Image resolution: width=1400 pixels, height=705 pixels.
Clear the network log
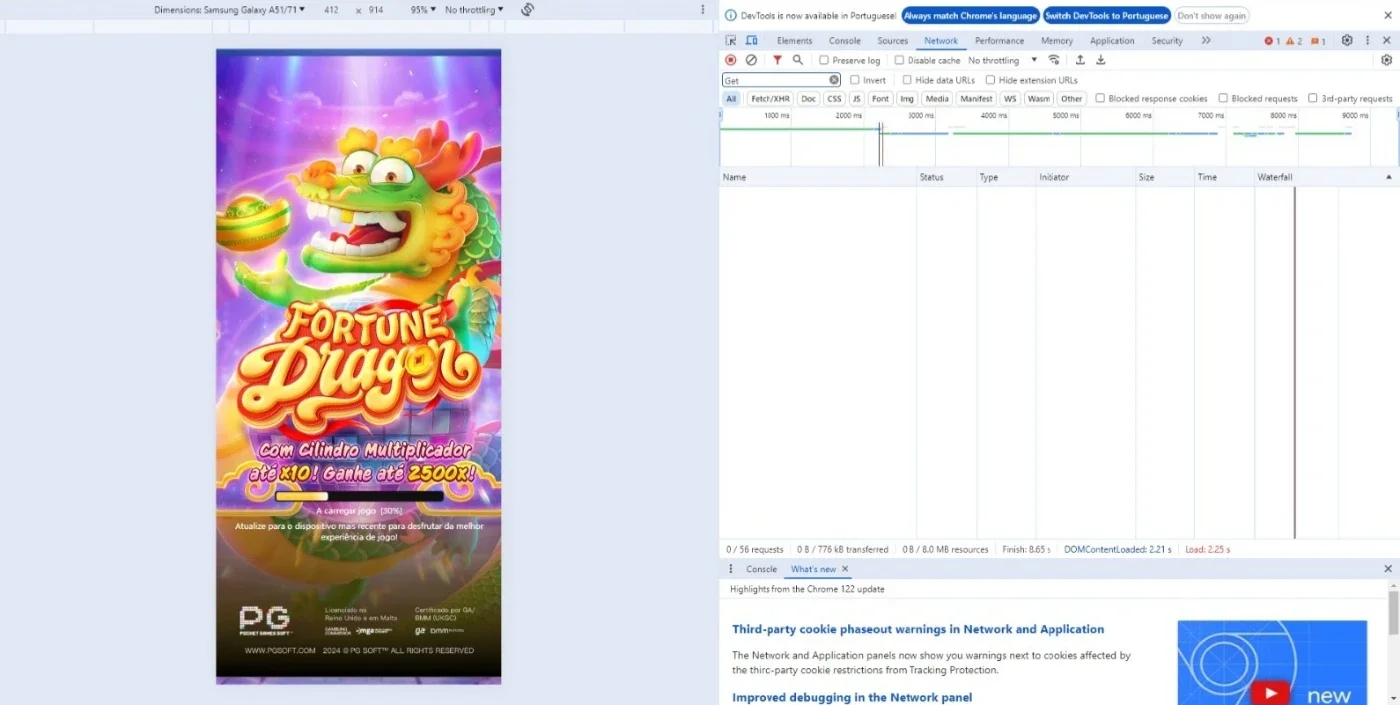click(x=751, y=60)
